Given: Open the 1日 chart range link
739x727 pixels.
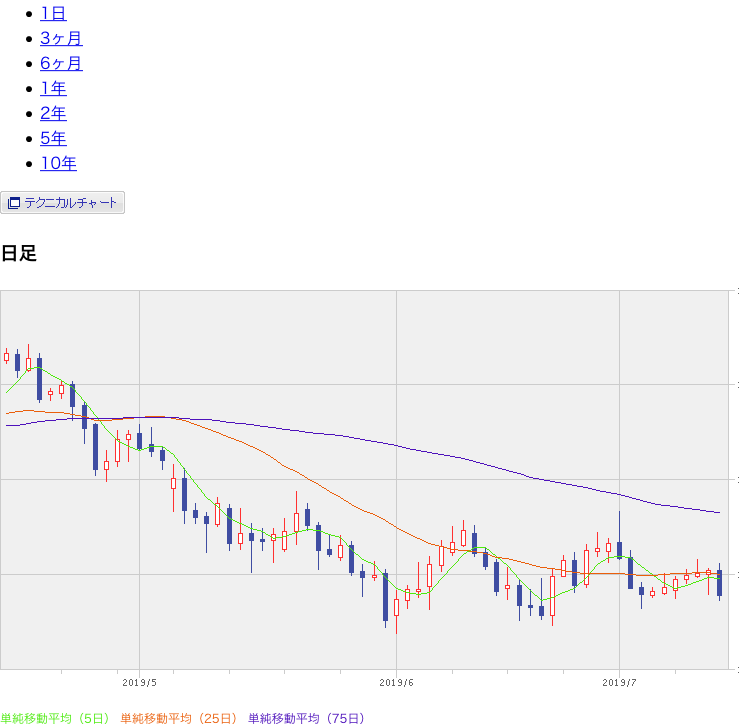Looking at the screenshot, I should tap(53, 14).
